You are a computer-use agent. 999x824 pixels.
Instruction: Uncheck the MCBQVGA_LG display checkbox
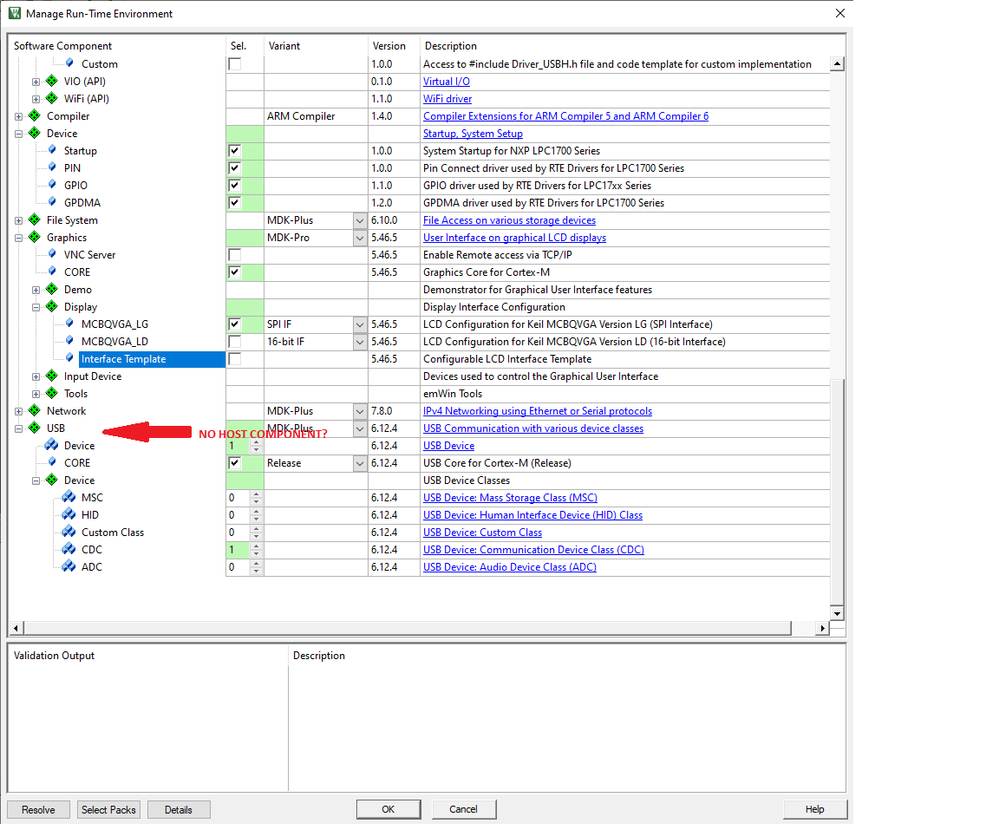pos(234,324)
